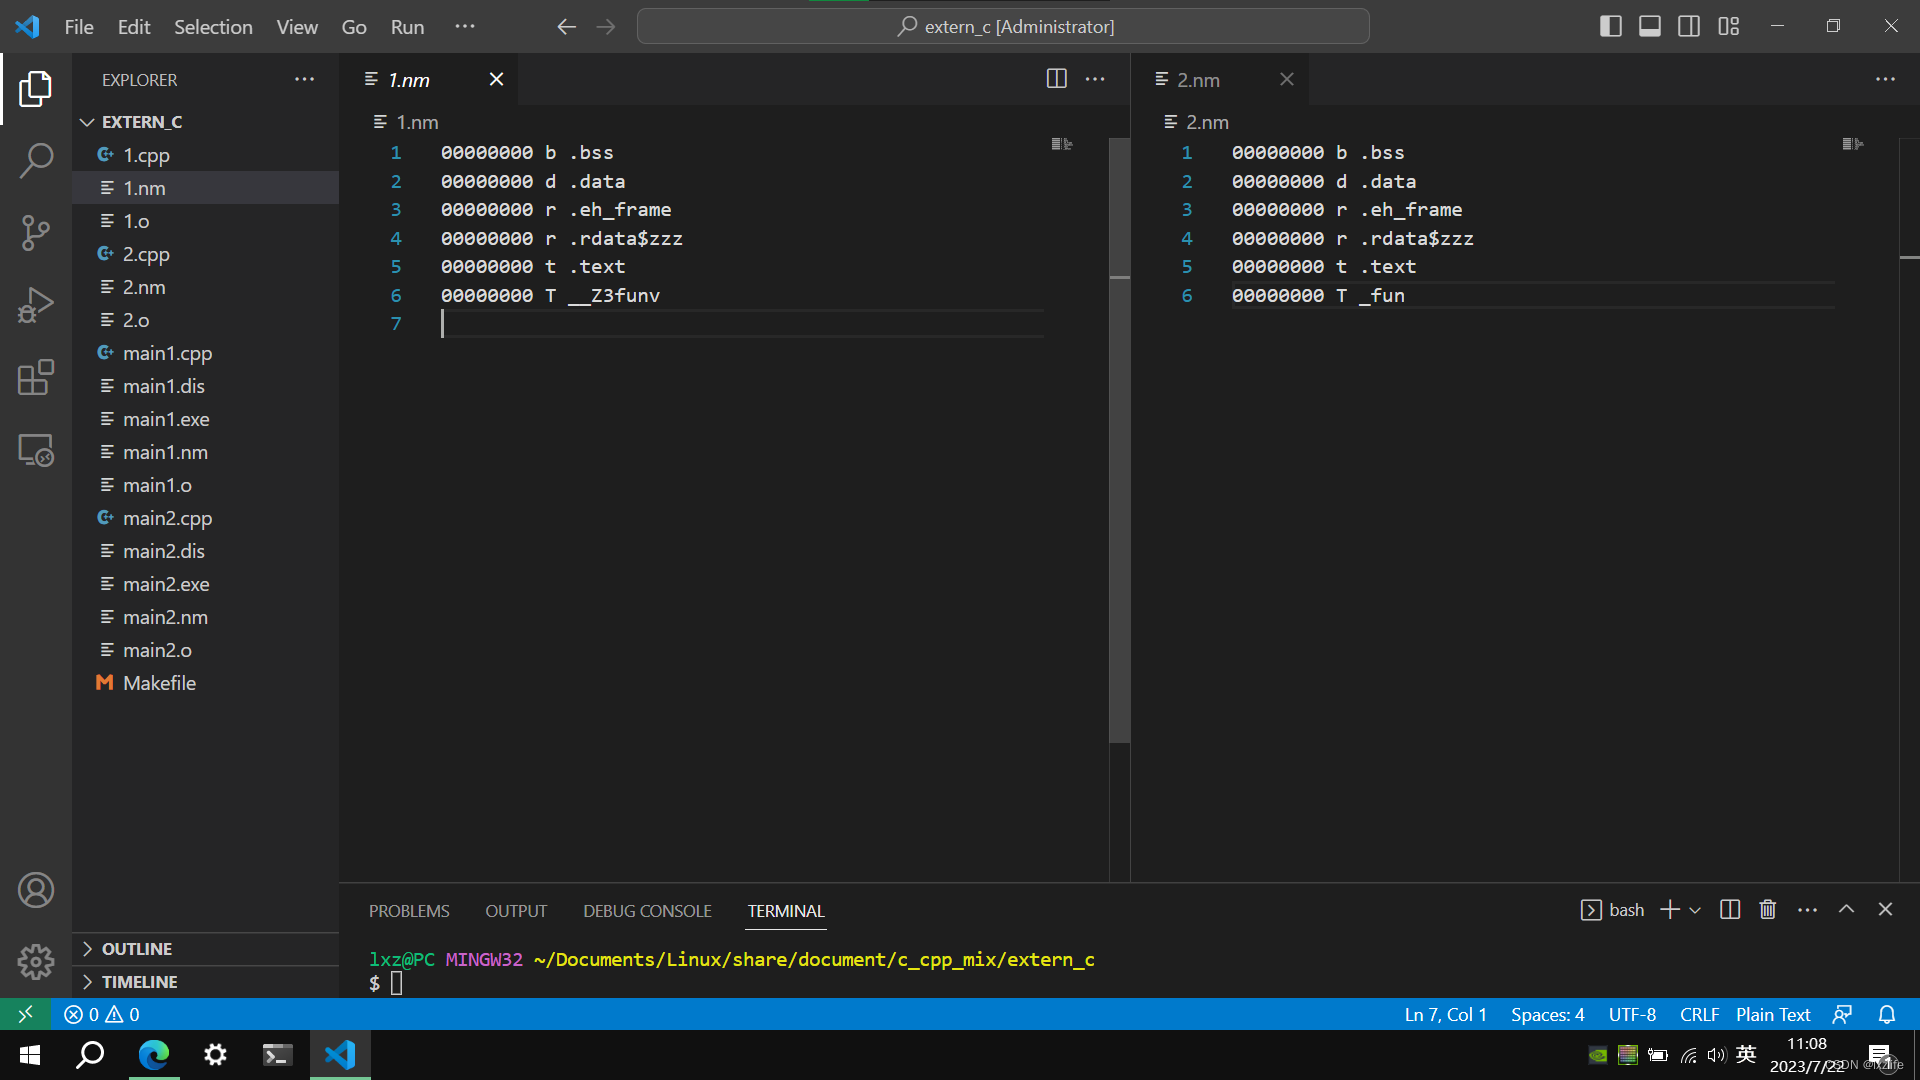1920x1080 pixels.
Task: Open the Source Control view
Action: click(36, 232)
